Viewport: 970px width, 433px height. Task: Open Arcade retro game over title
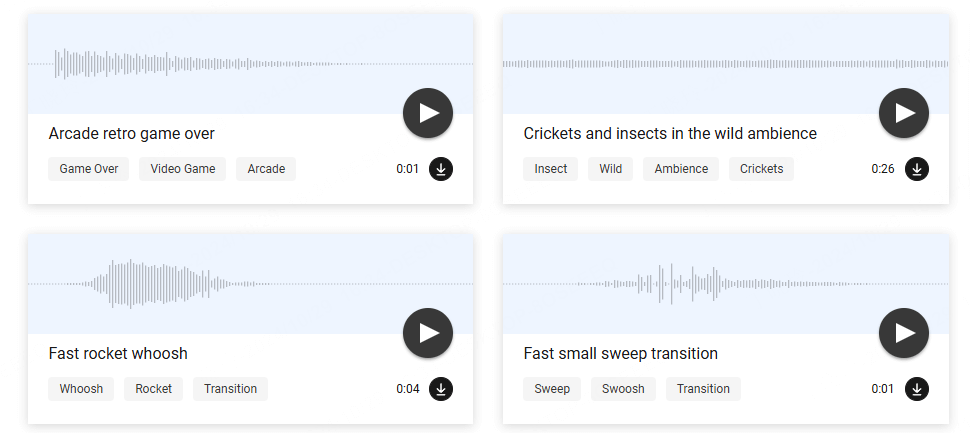[x=131, y=134]
